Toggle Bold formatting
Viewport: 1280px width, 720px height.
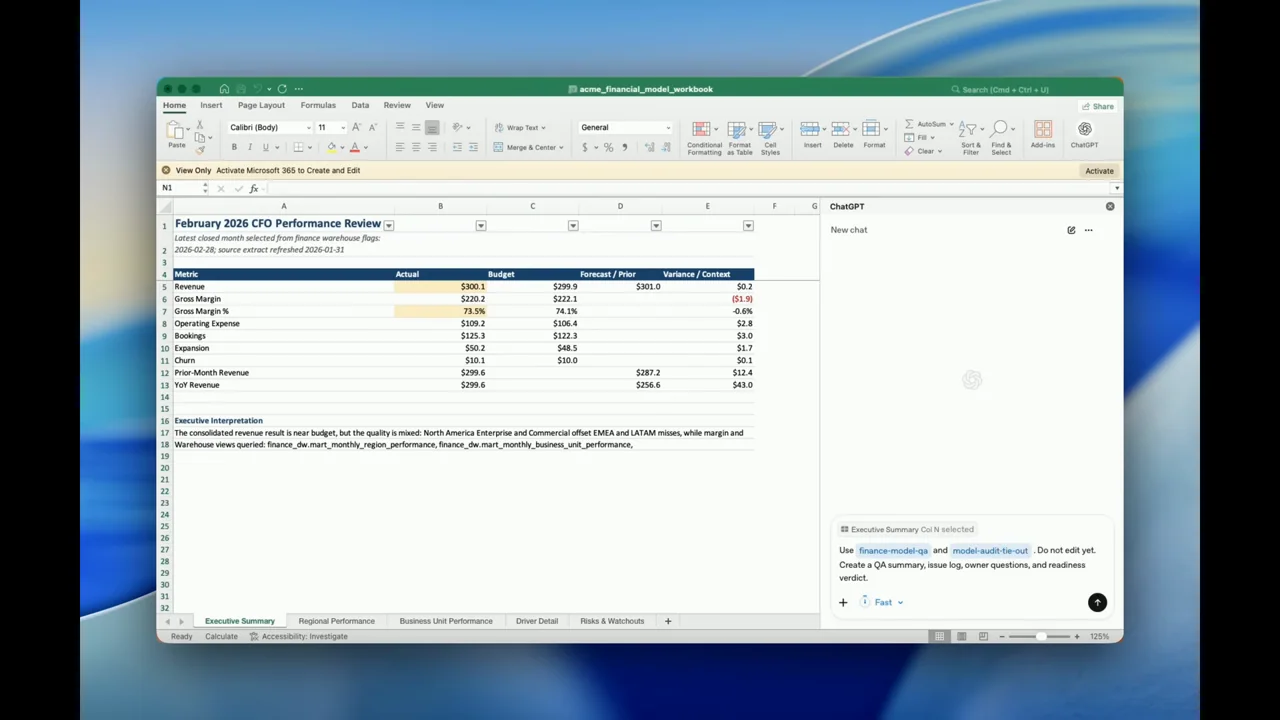pyautogui.click(x=234, y=147)
